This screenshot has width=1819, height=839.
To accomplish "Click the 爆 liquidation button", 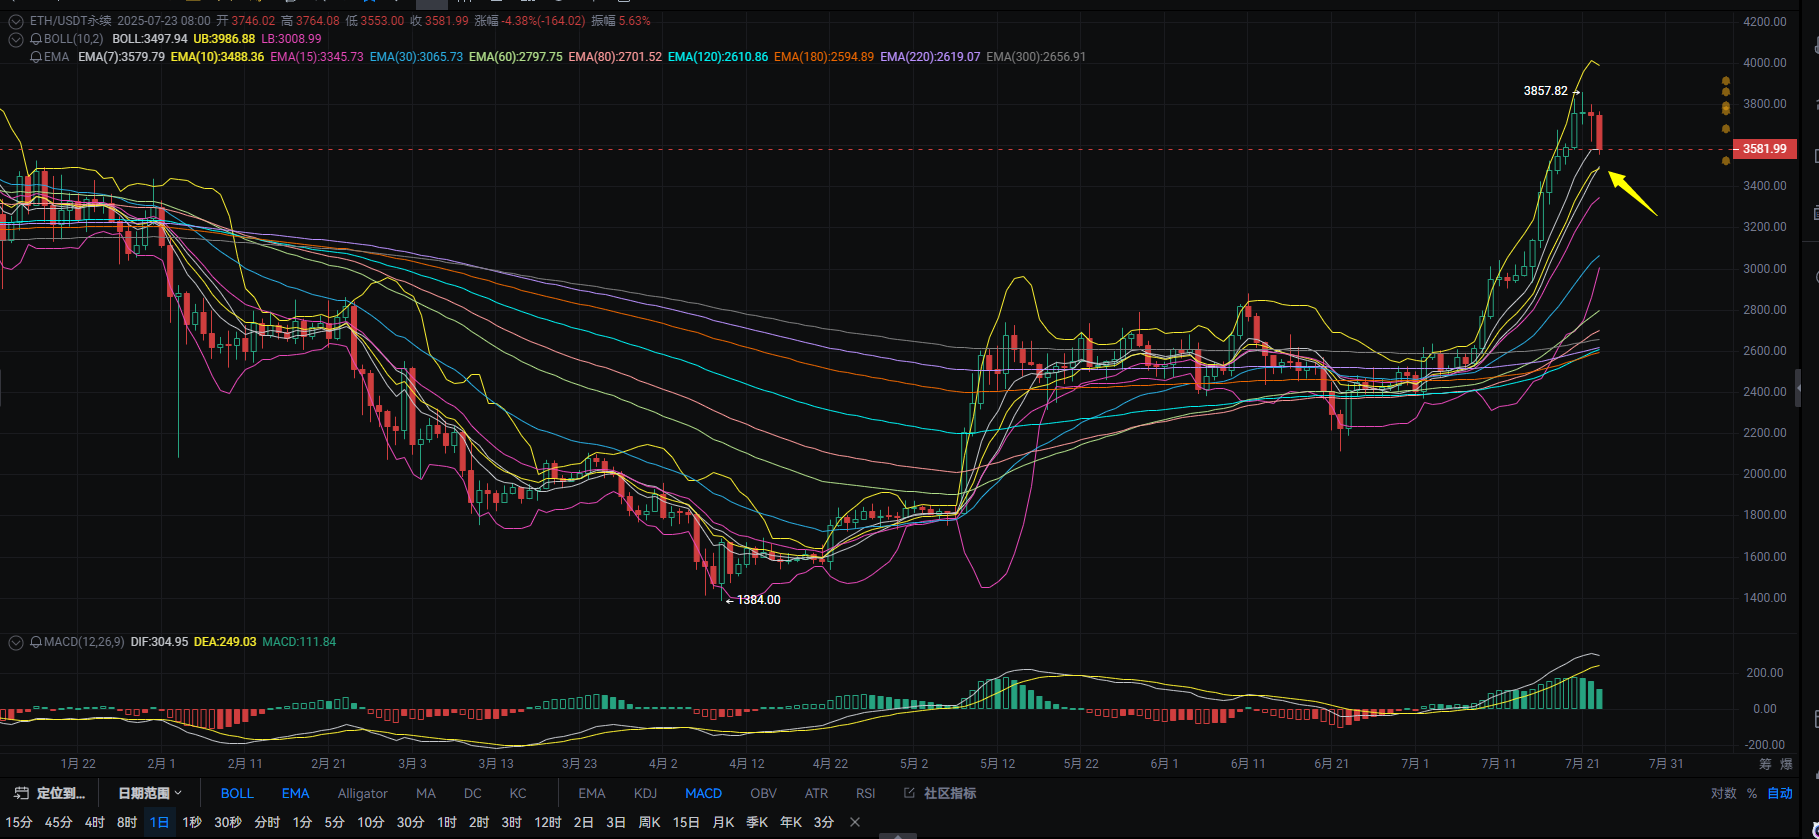I will pos(1787,764).
